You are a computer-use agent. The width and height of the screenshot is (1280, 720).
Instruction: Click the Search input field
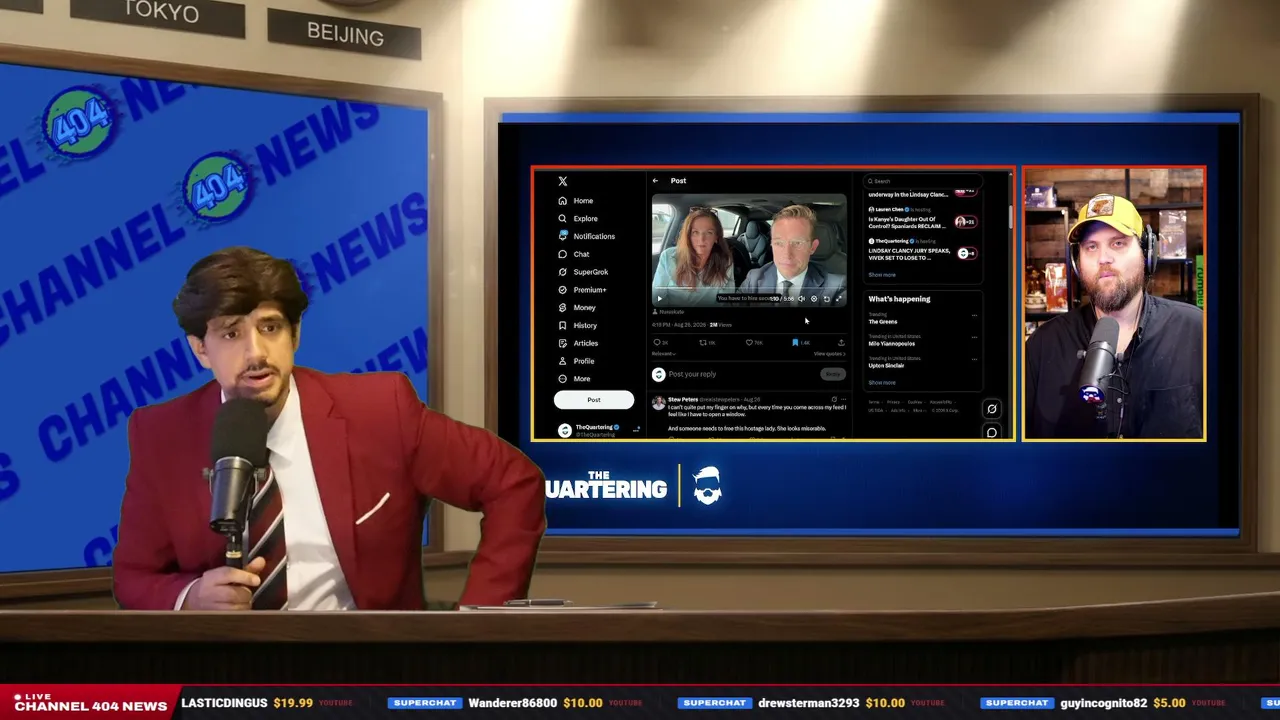coord(925,181)
